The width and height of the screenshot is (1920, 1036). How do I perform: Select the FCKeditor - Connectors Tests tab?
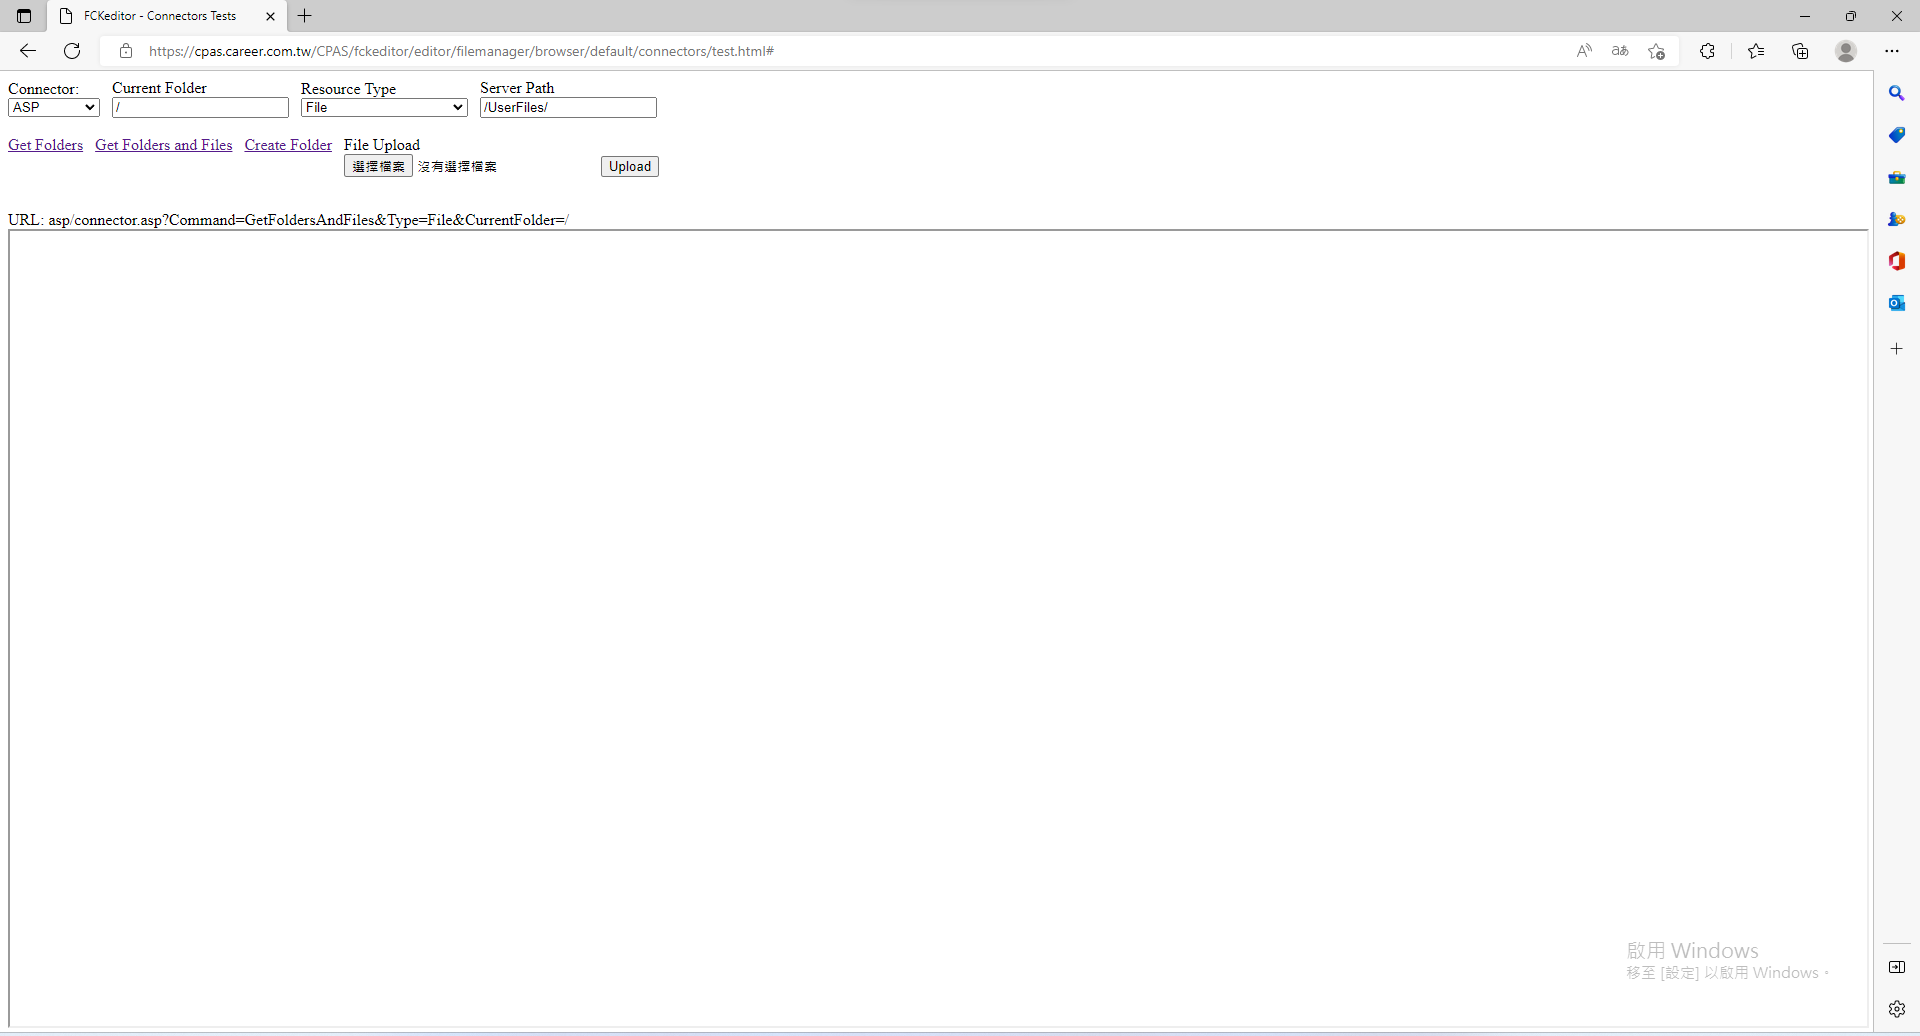tap(160, 16)
